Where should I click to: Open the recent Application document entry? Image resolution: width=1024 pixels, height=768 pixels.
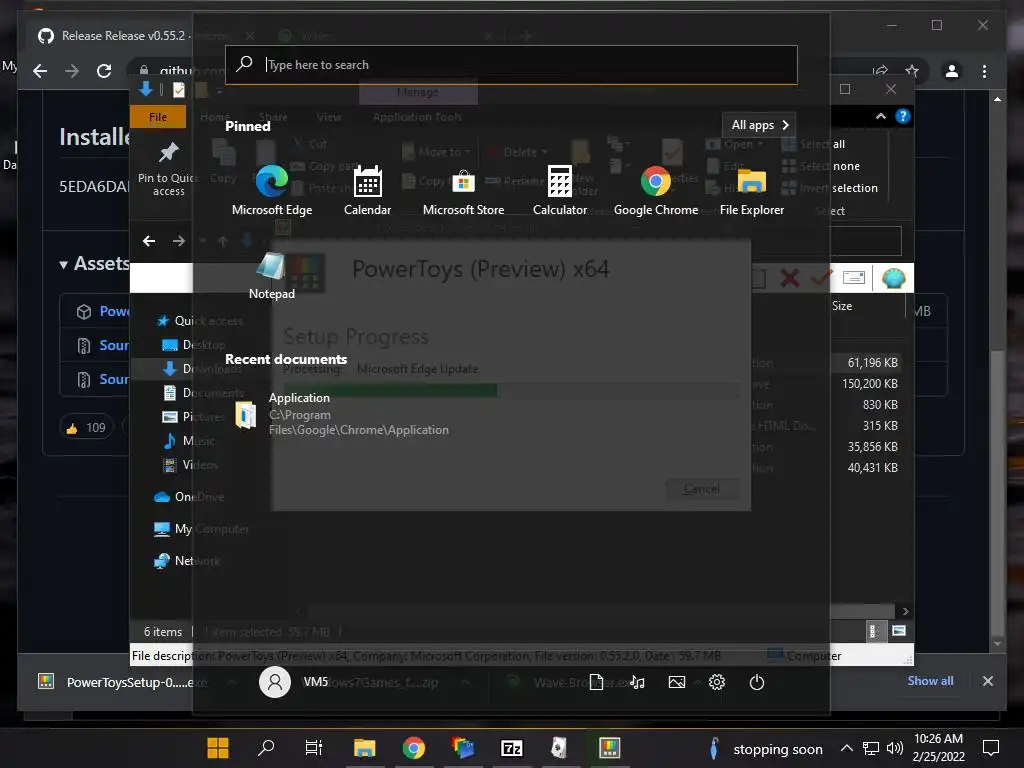[x=342, y=414]
